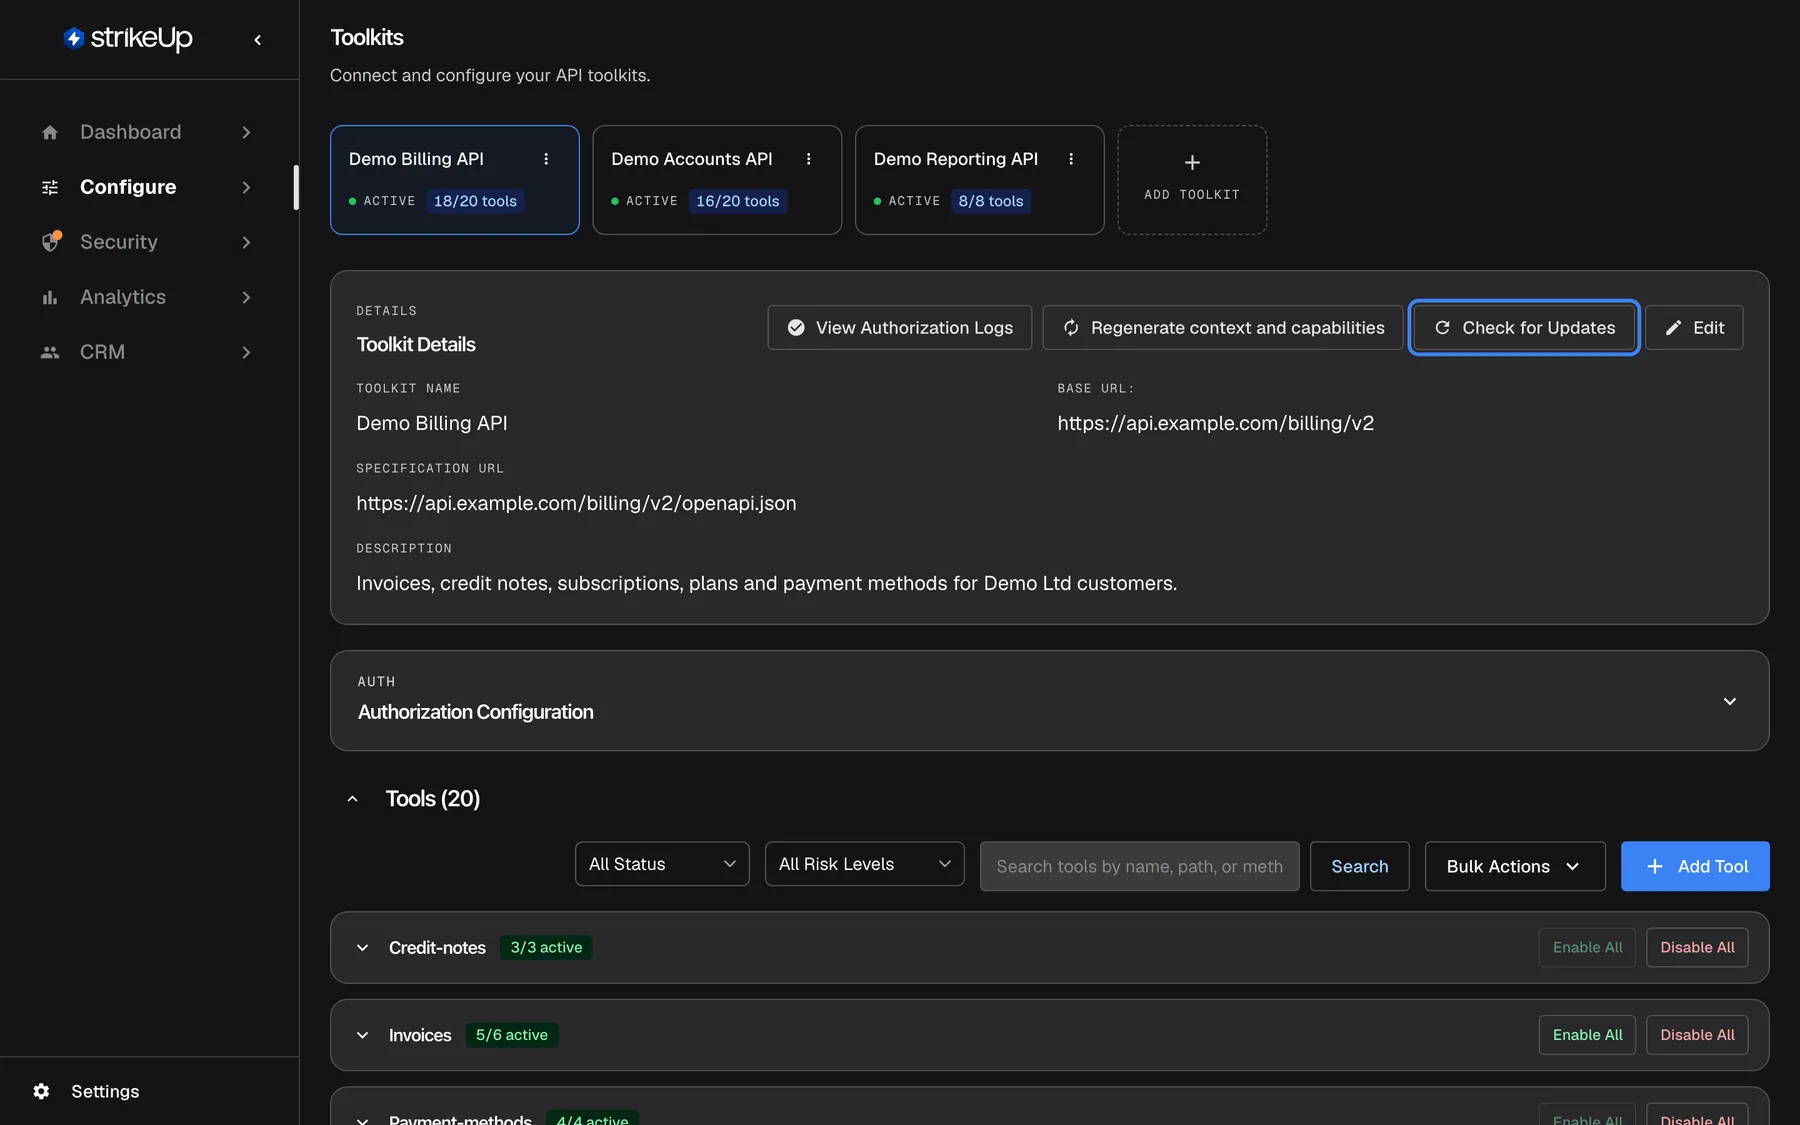The height and width of the screenshot is (1125, 1800).
Task: Expand the Configure menu chevron
Action: click(246, 187)
